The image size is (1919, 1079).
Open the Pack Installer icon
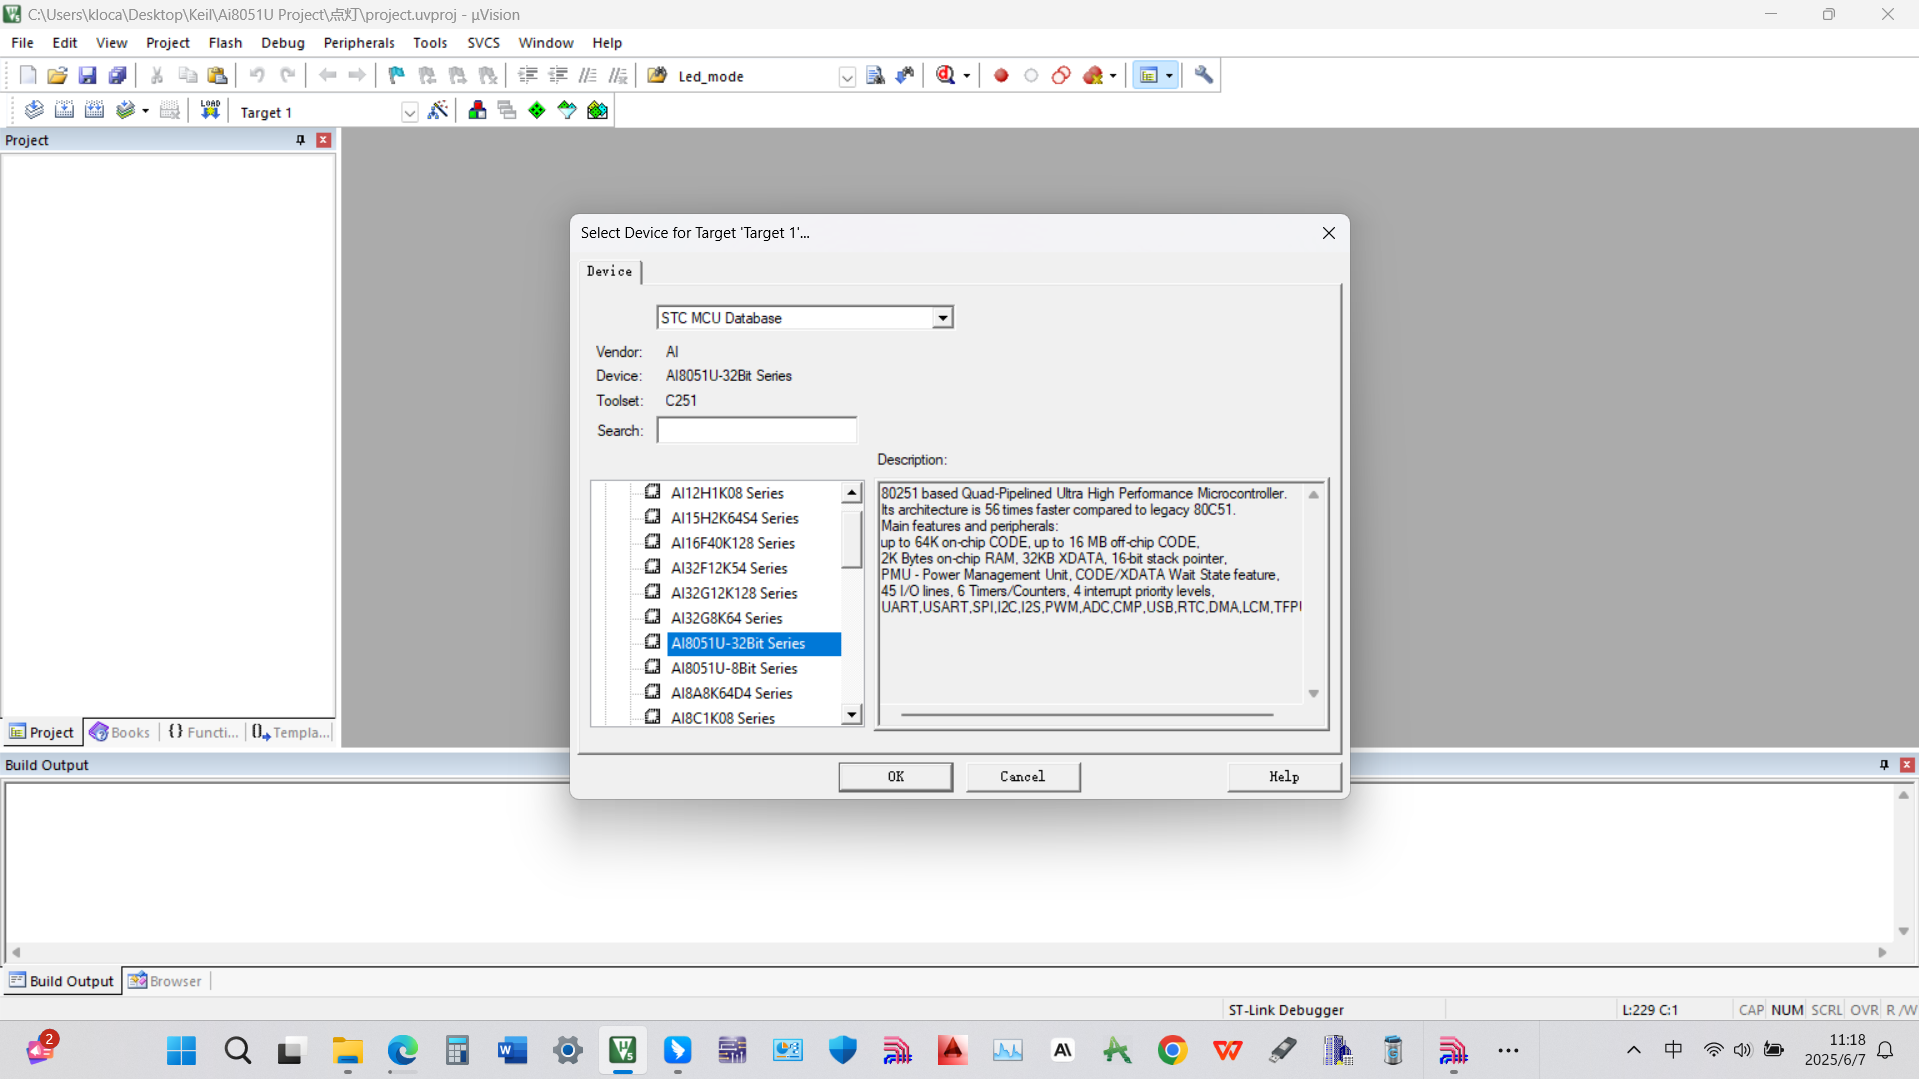coord(597,110)
